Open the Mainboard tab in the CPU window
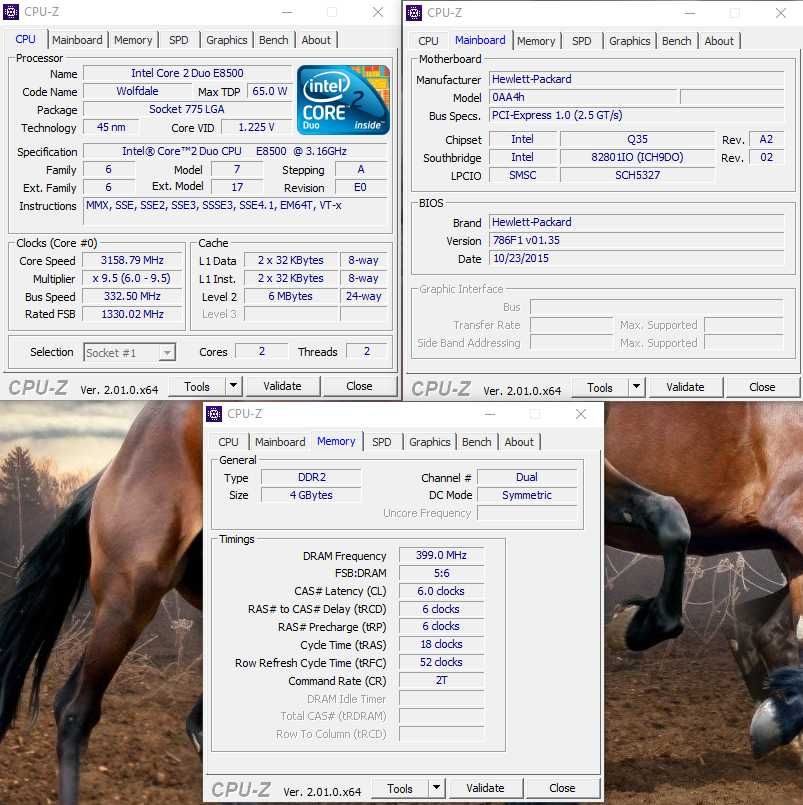 click(x=77, y=40)
